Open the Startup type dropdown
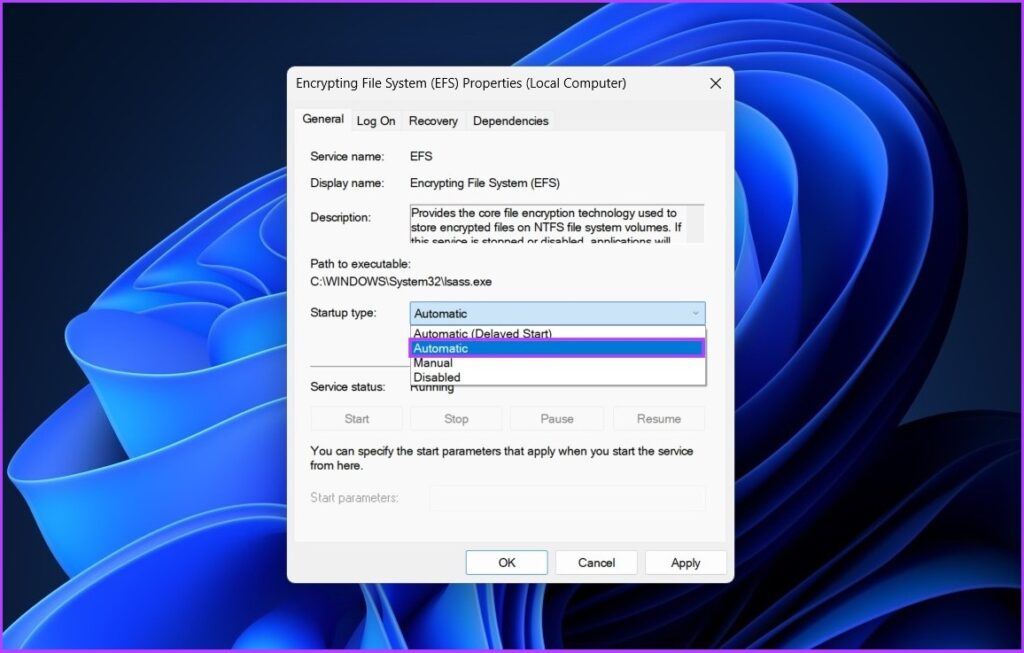Image resolution: width=1024 pixels, height=653 pixels. click(x=696, y=313)
